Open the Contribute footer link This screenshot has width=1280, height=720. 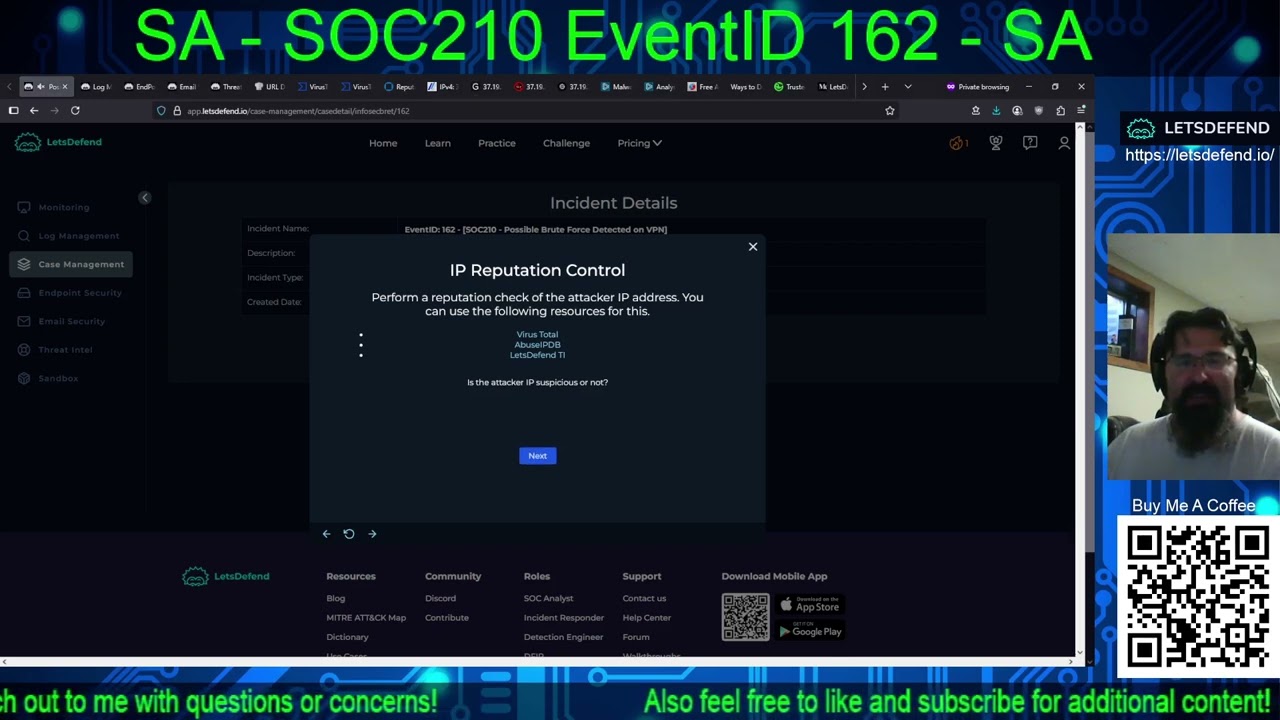pyautogui.click(x=447, y=618)
